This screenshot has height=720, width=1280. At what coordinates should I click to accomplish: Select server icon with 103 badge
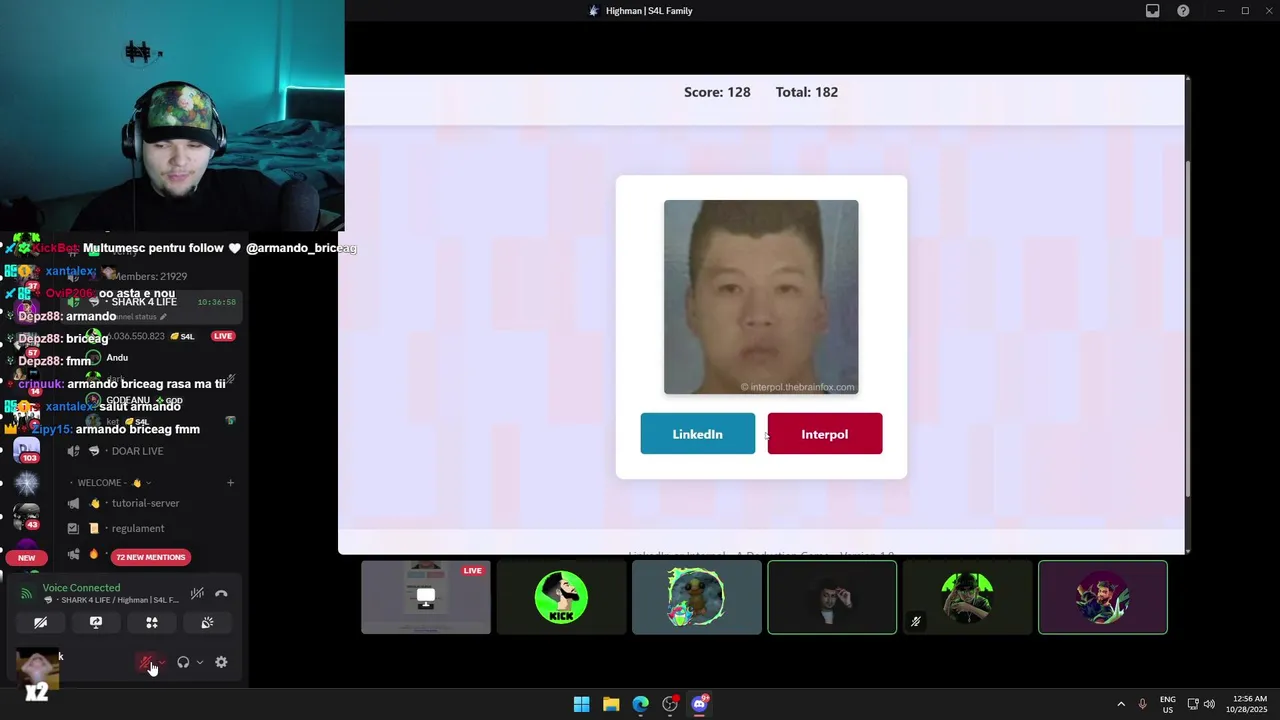[x=27, y=450]
